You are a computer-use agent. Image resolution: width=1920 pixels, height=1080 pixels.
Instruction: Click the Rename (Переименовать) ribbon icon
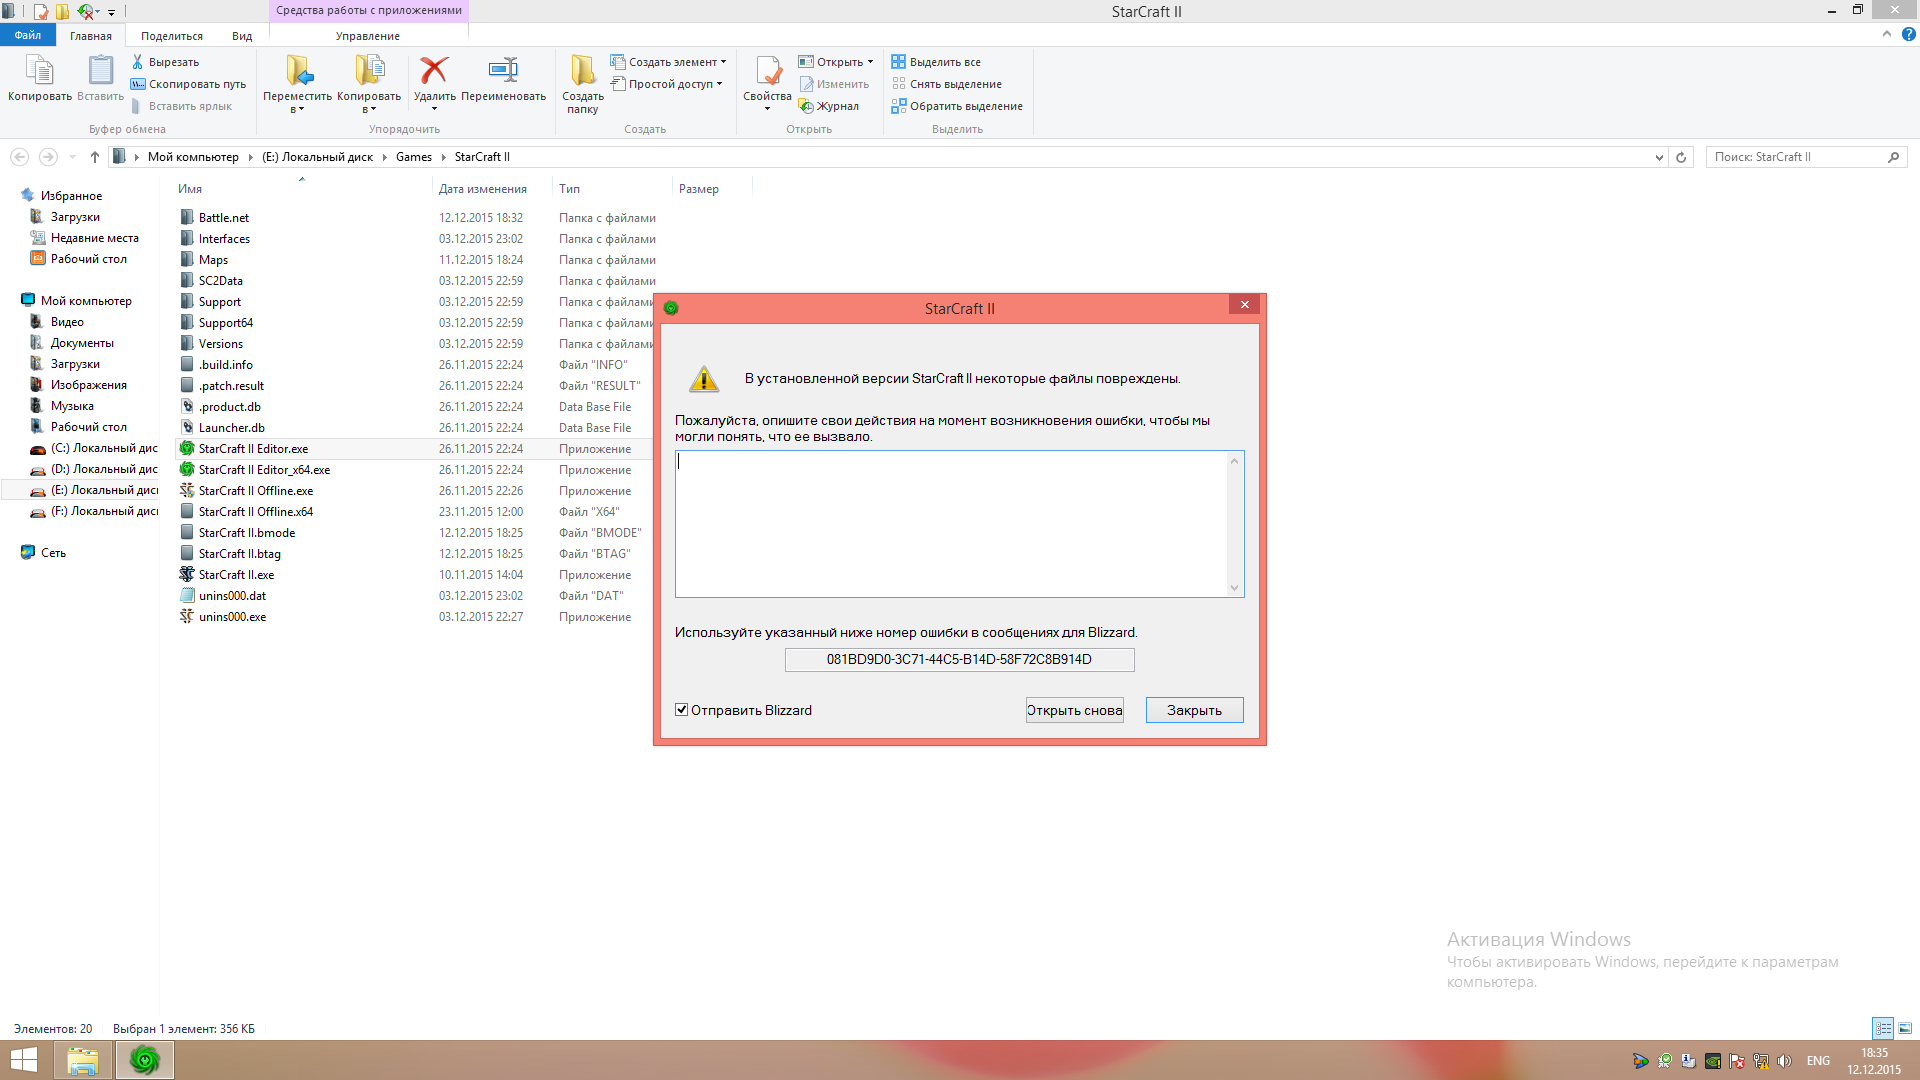coord(503,71)
